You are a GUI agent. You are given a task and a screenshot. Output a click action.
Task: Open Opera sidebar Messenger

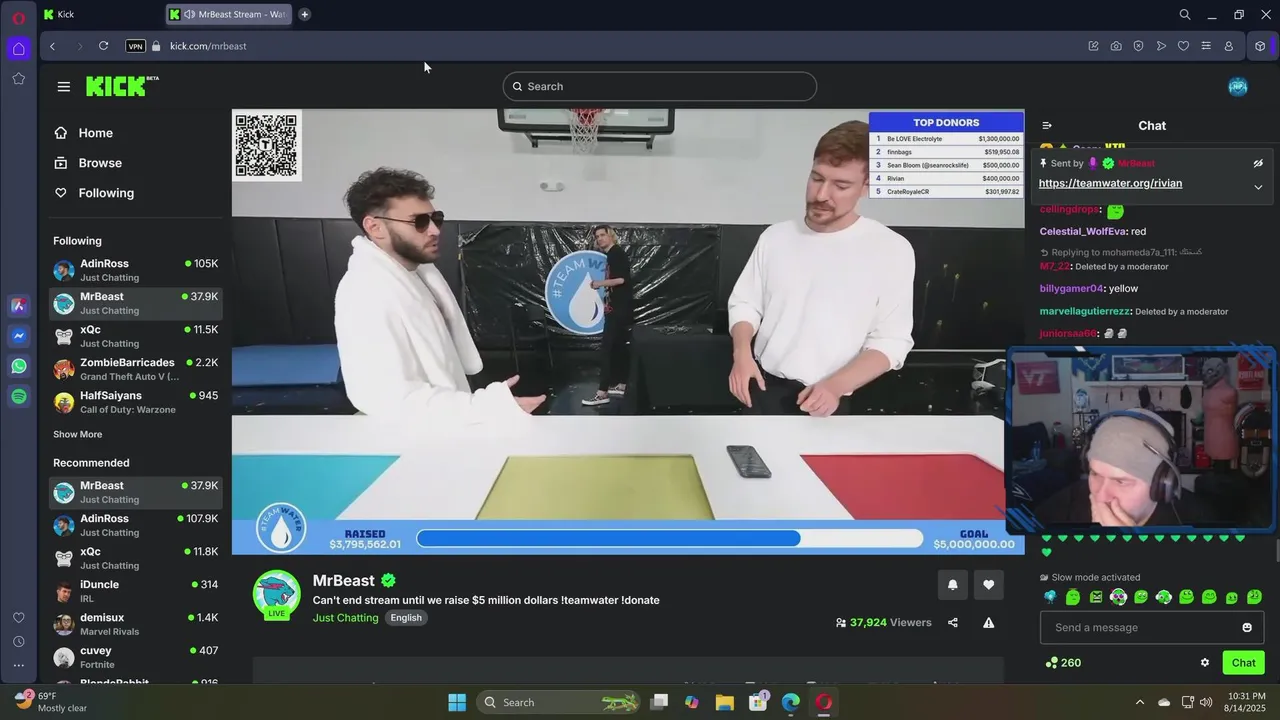point(19,337)
